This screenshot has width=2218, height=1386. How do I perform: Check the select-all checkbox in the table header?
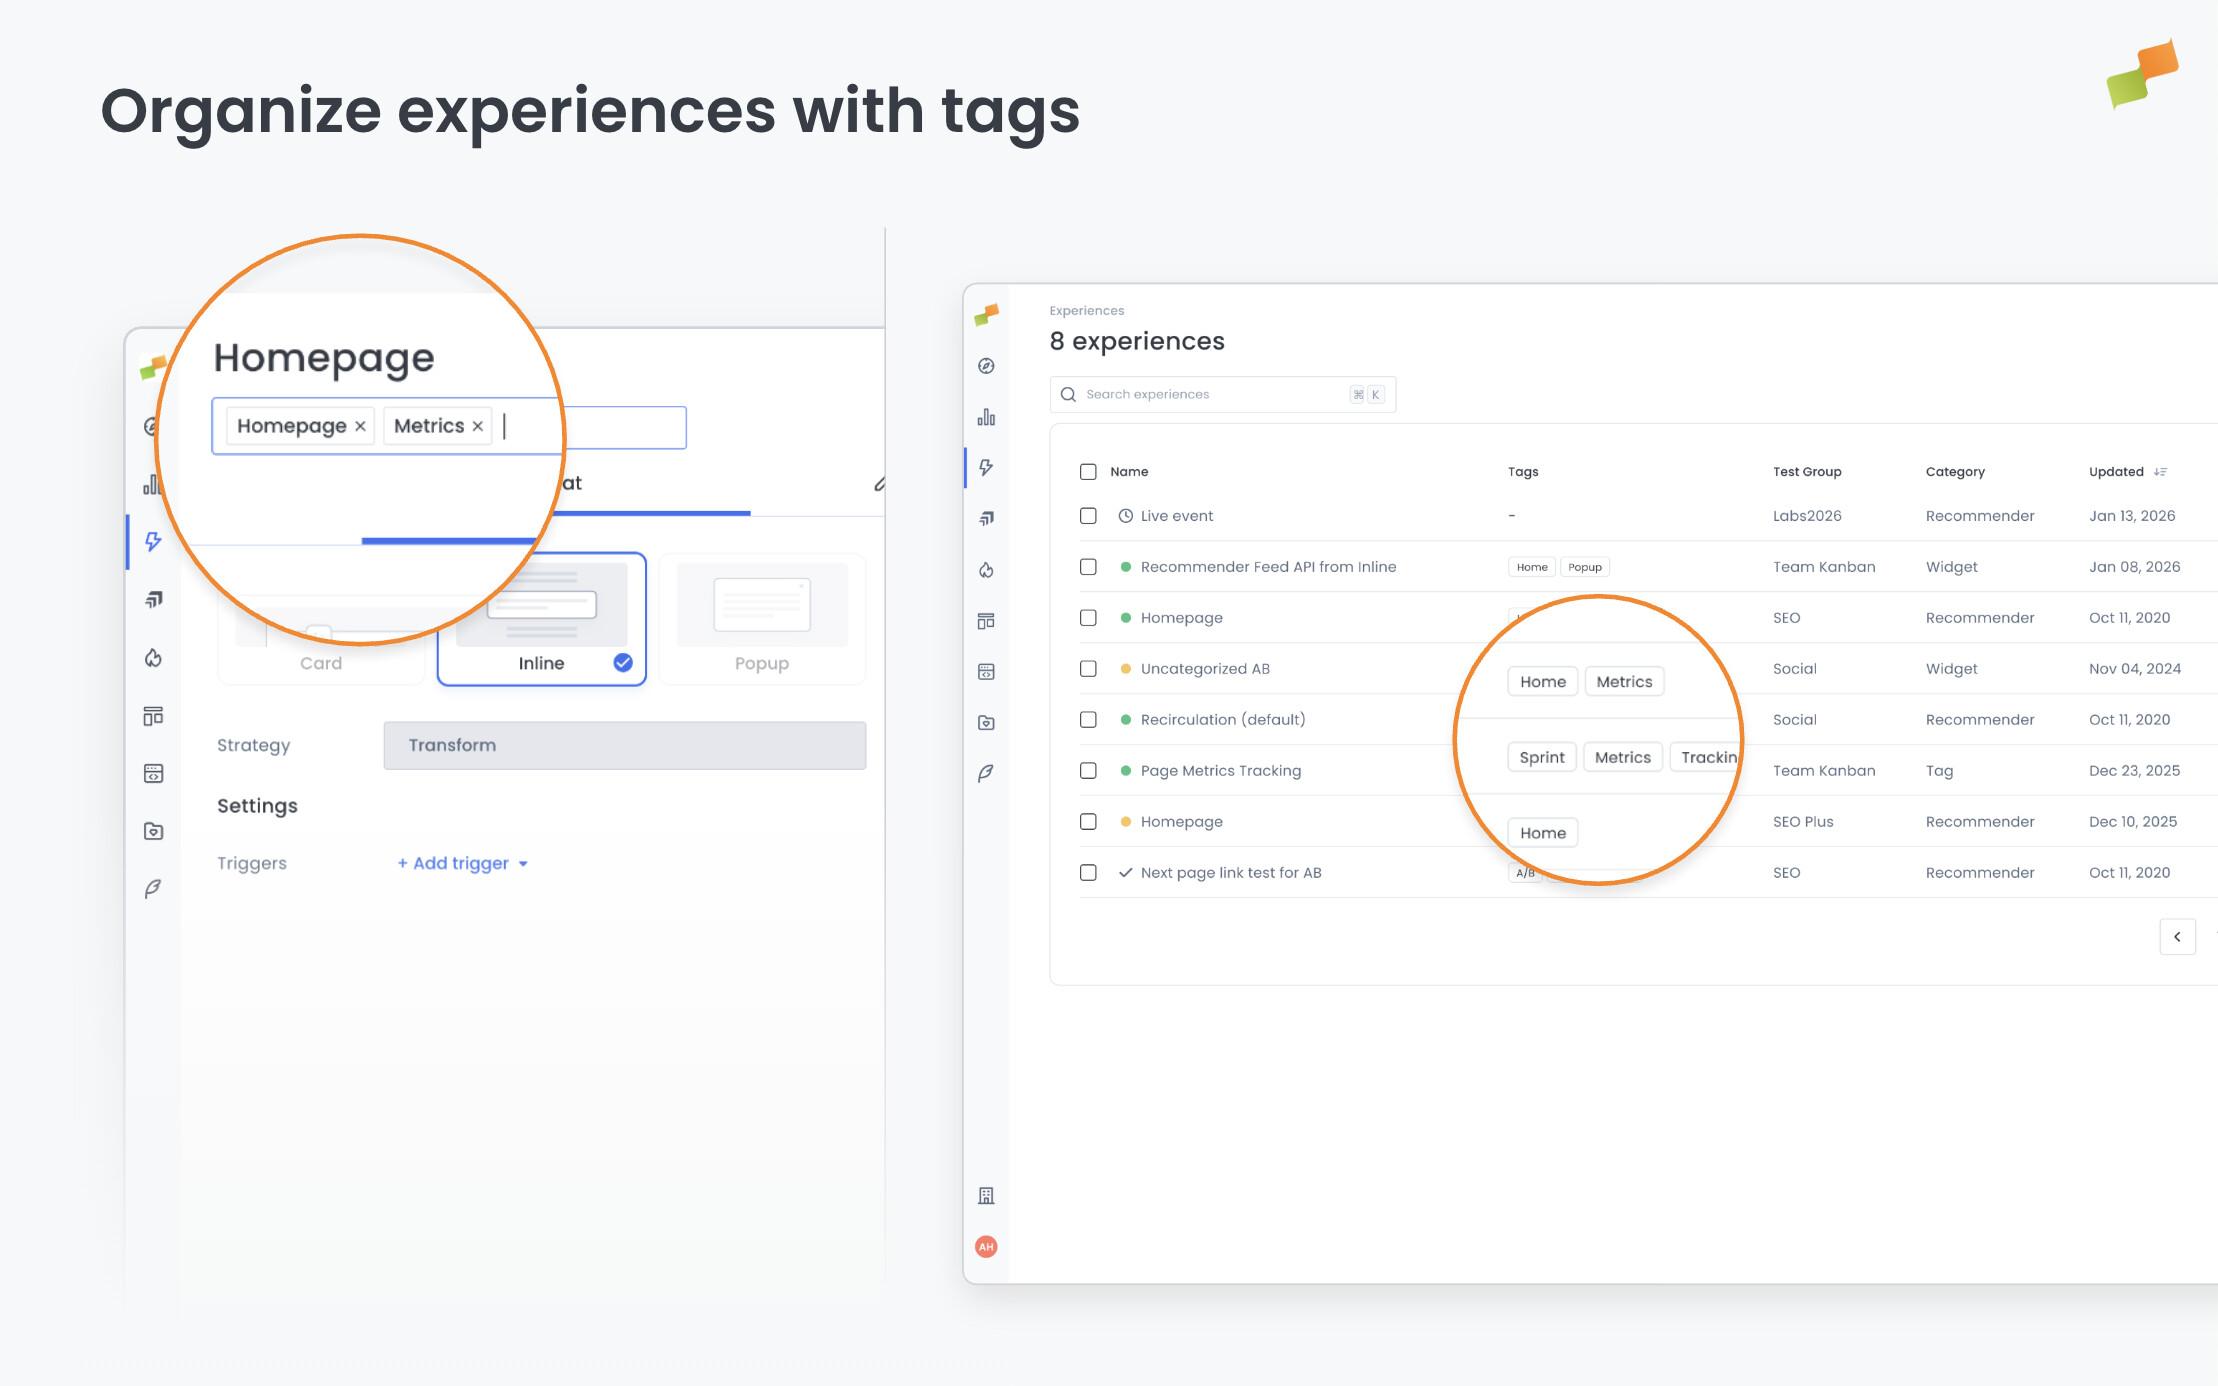coord(1089,471)
